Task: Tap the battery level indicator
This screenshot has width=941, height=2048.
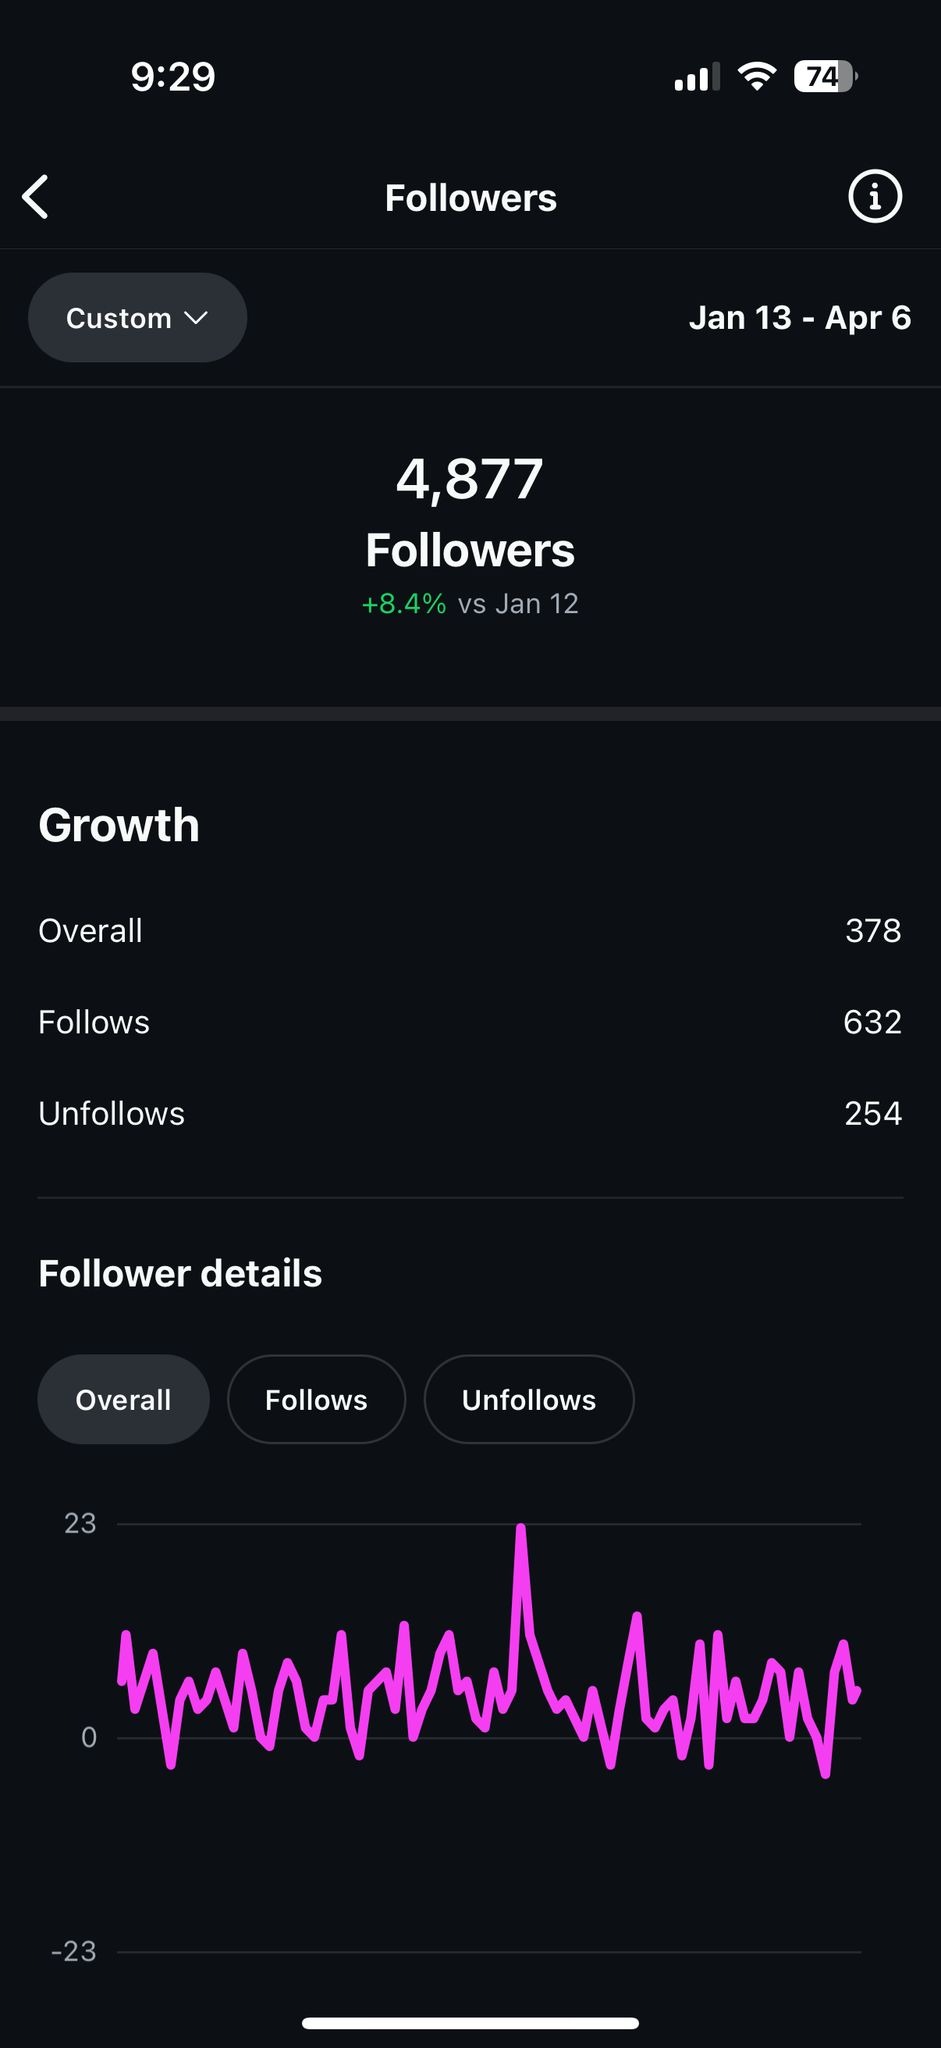Action: click(x=824, y=77)
